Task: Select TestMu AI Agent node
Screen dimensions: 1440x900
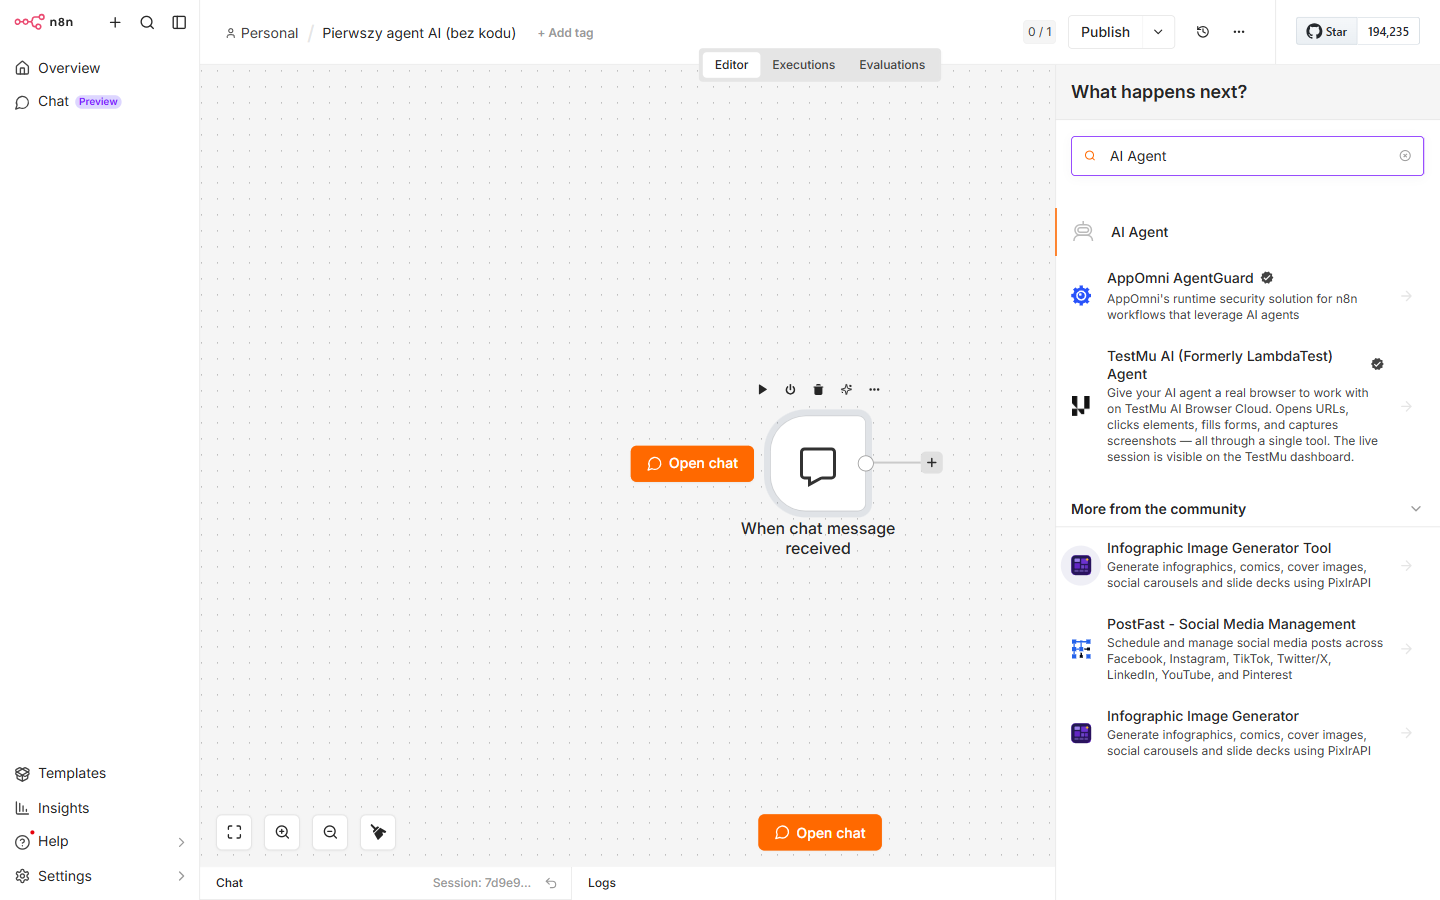Action: 1248,406
